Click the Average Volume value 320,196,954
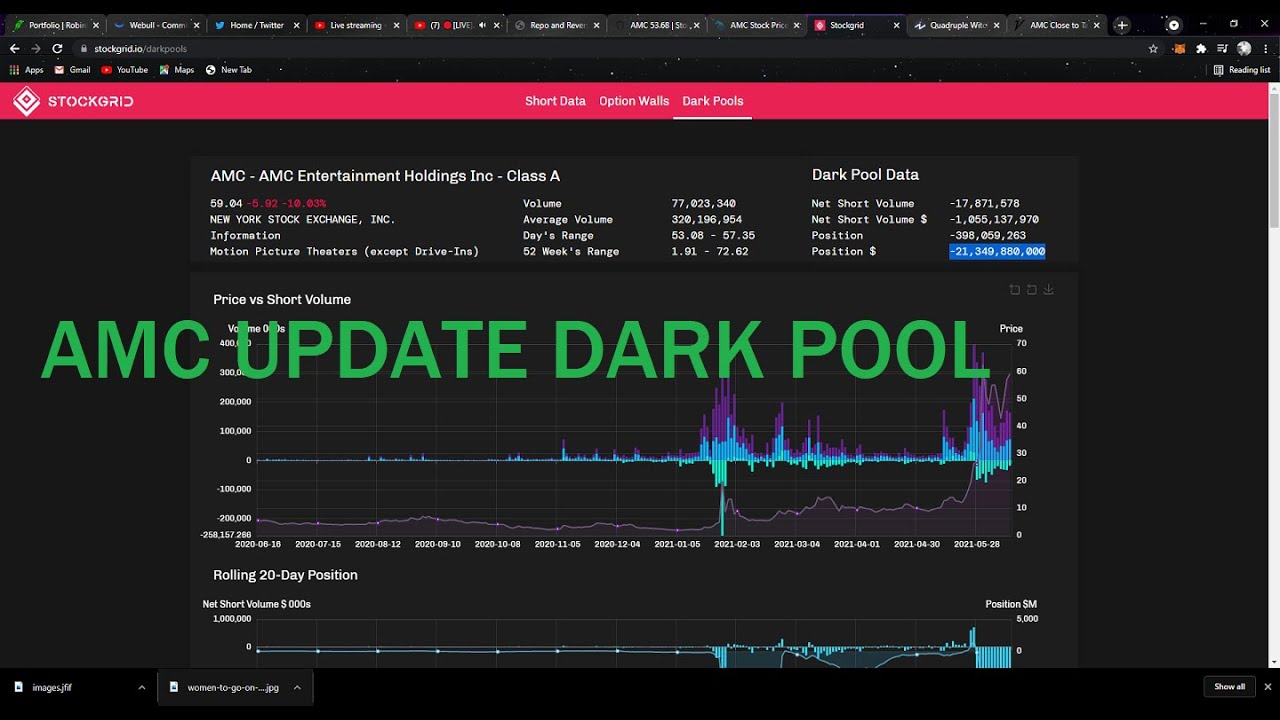 pos(706,220)
